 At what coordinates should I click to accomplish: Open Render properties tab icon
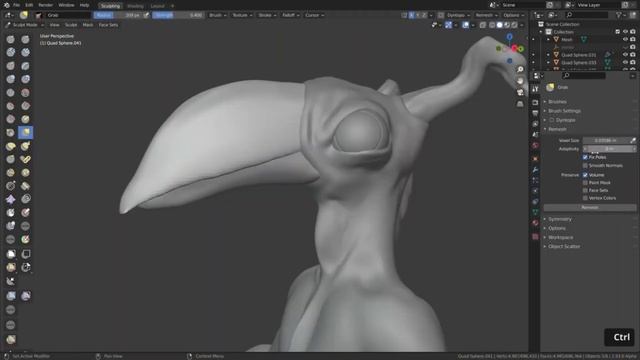[x=535, y=102]
